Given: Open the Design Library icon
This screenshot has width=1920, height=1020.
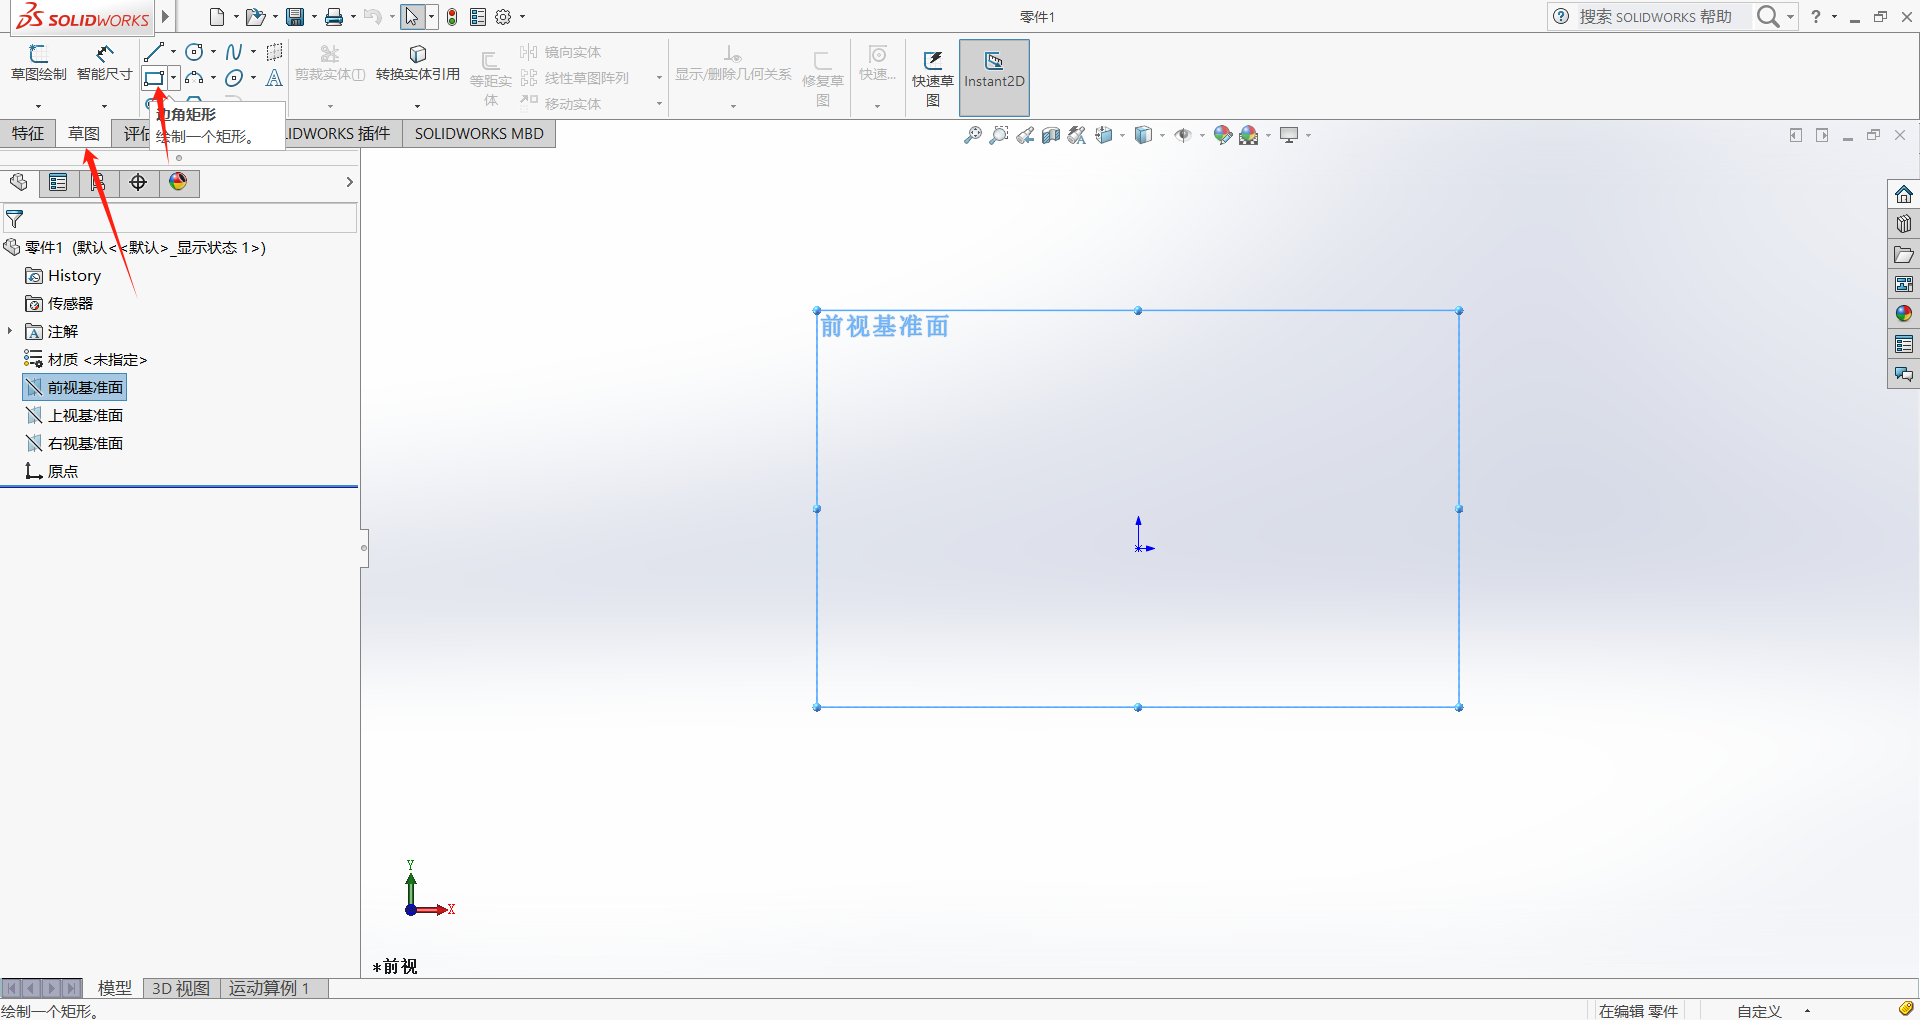Looking at the screenshot, I should click(1903, 224).
